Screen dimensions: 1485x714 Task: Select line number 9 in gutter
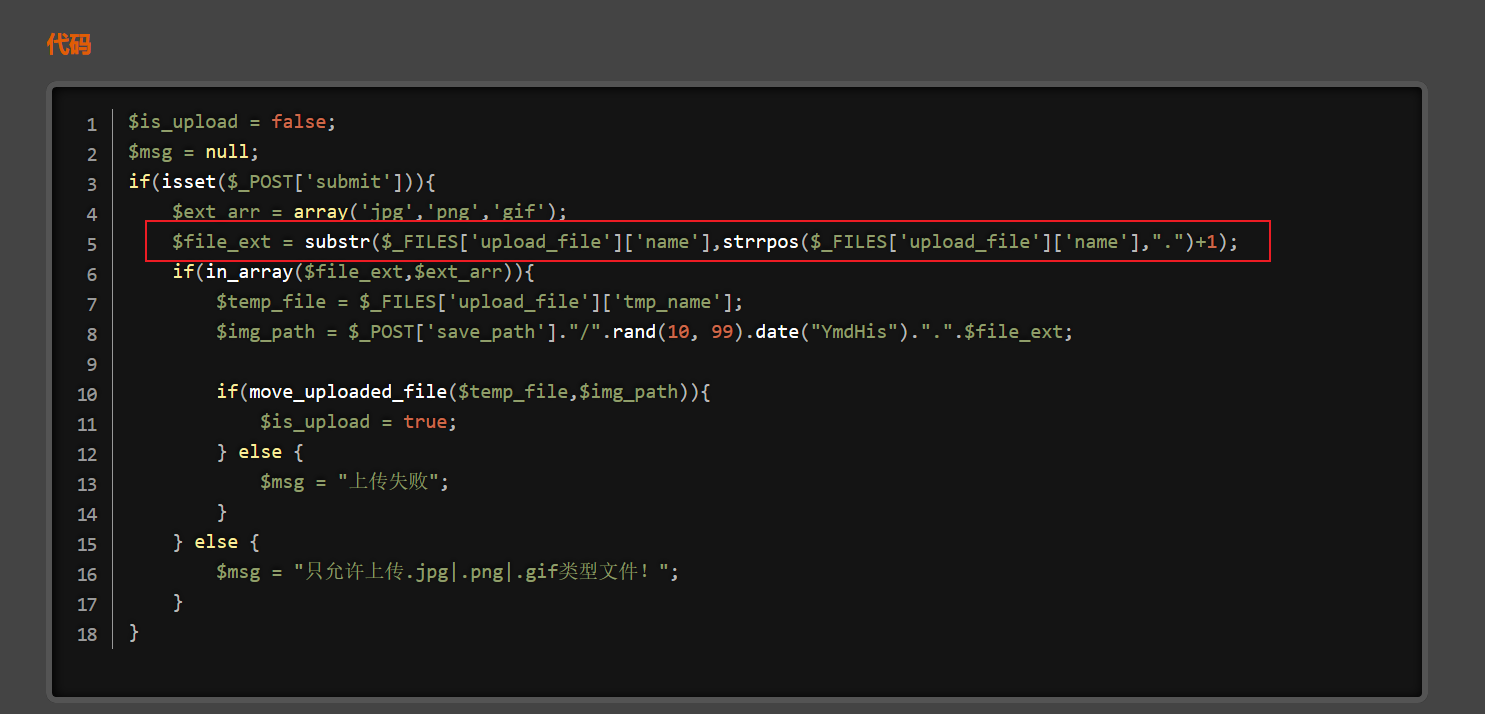(92, 364)
